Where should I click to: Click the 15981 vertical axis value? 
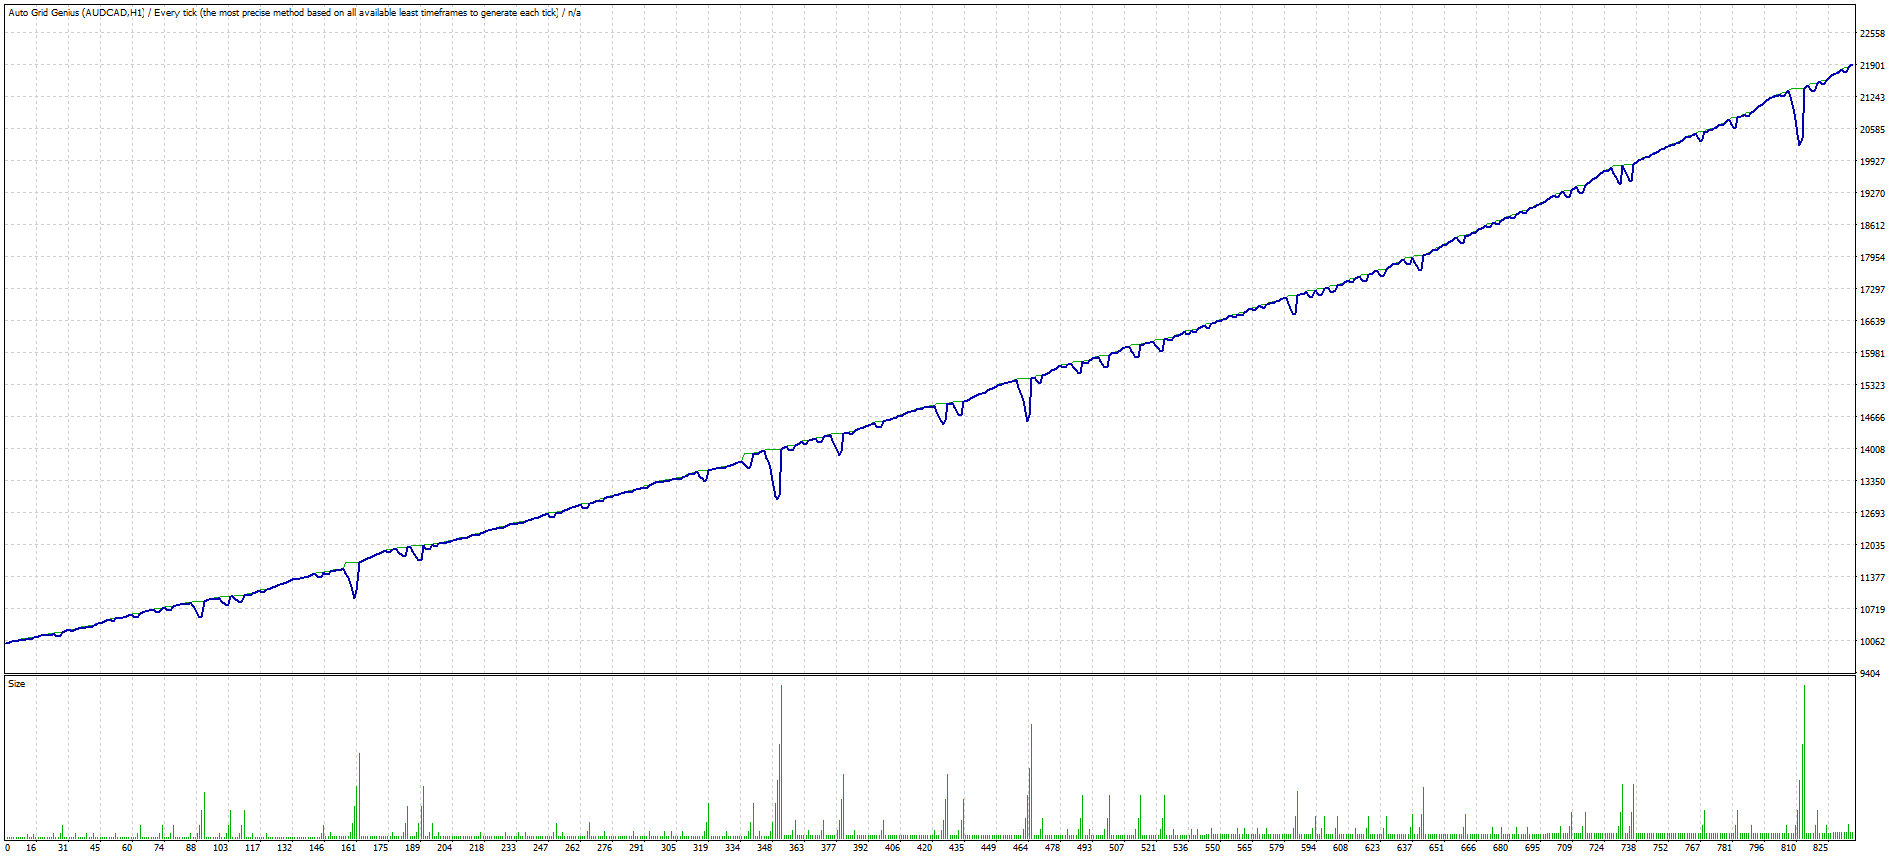pos(1872,354)
